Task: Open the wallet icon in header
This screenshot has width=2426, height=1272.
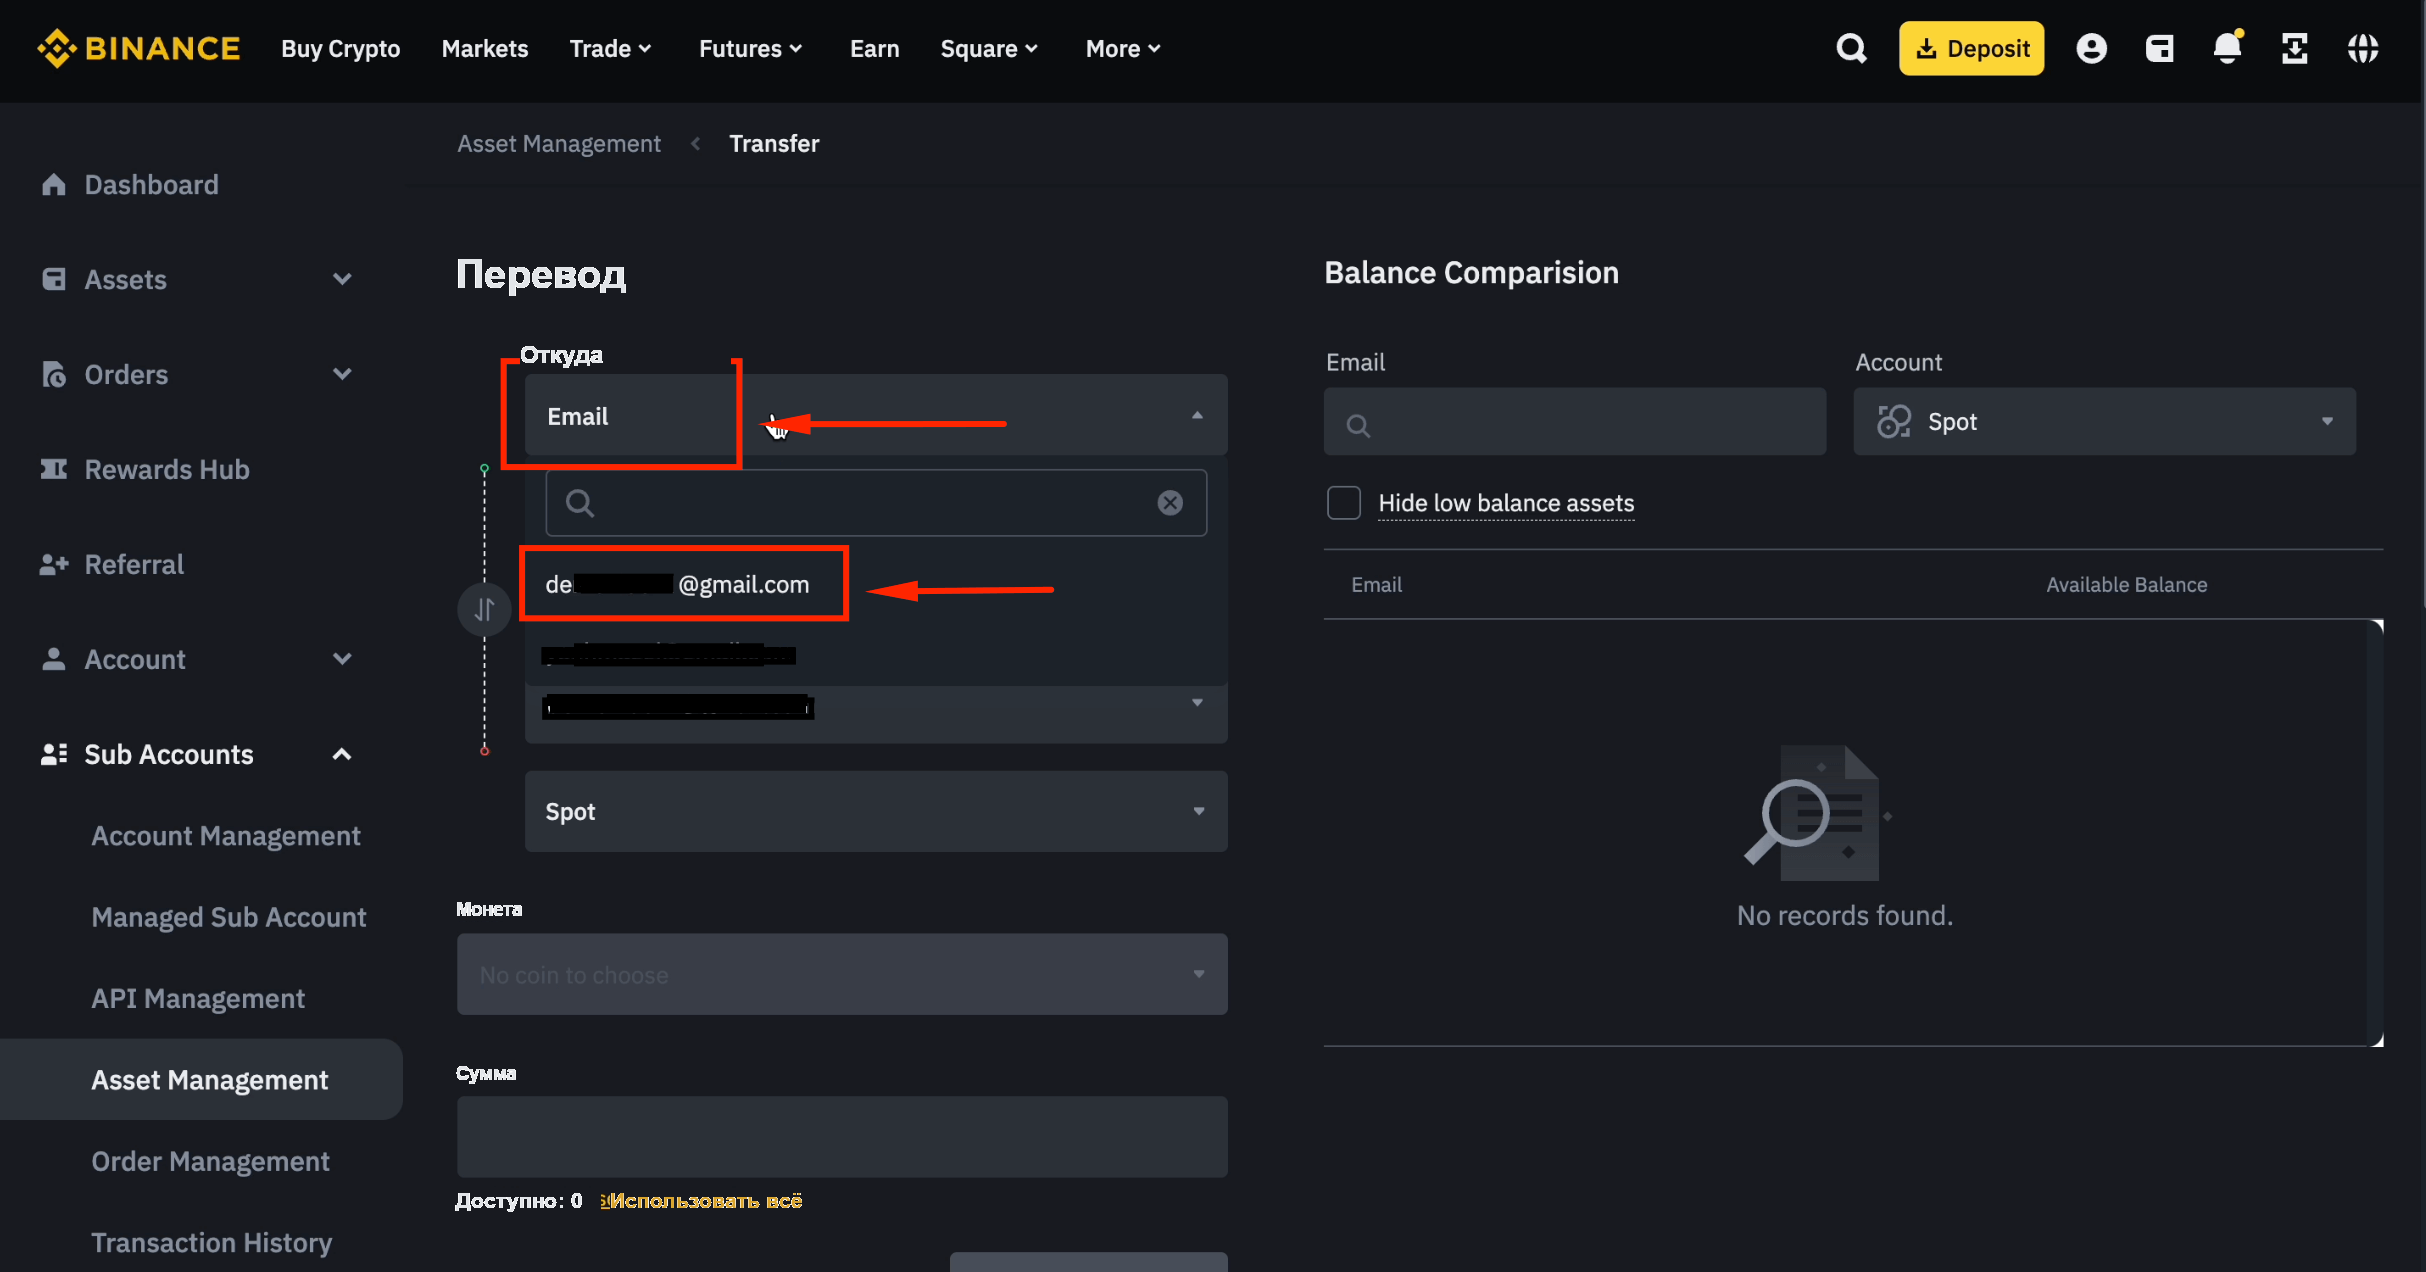Action: pyautogui.click(x=2160, y=48)
